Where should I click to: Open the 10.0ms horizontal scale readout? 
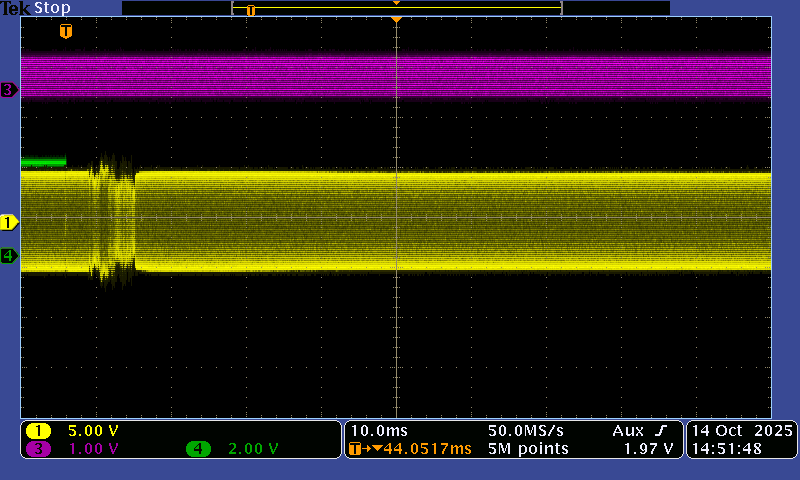tap(373, 430)
